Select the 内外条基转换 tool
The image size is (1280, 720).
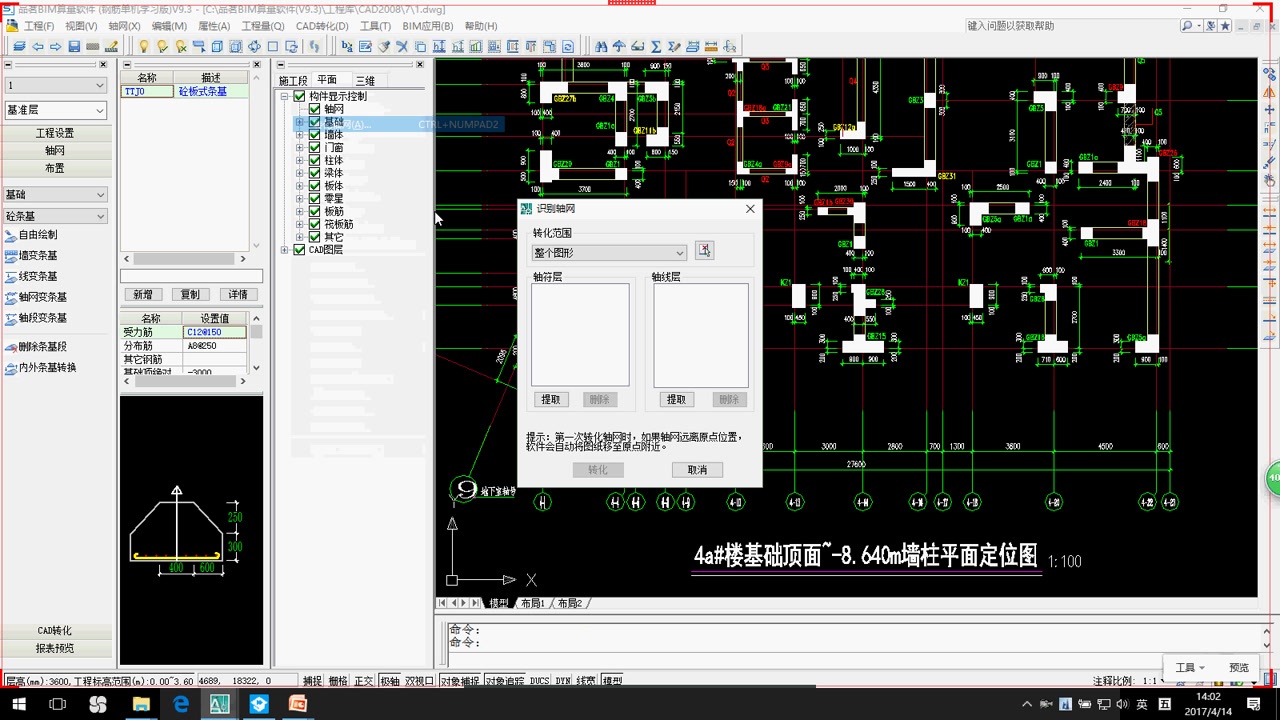41,367
